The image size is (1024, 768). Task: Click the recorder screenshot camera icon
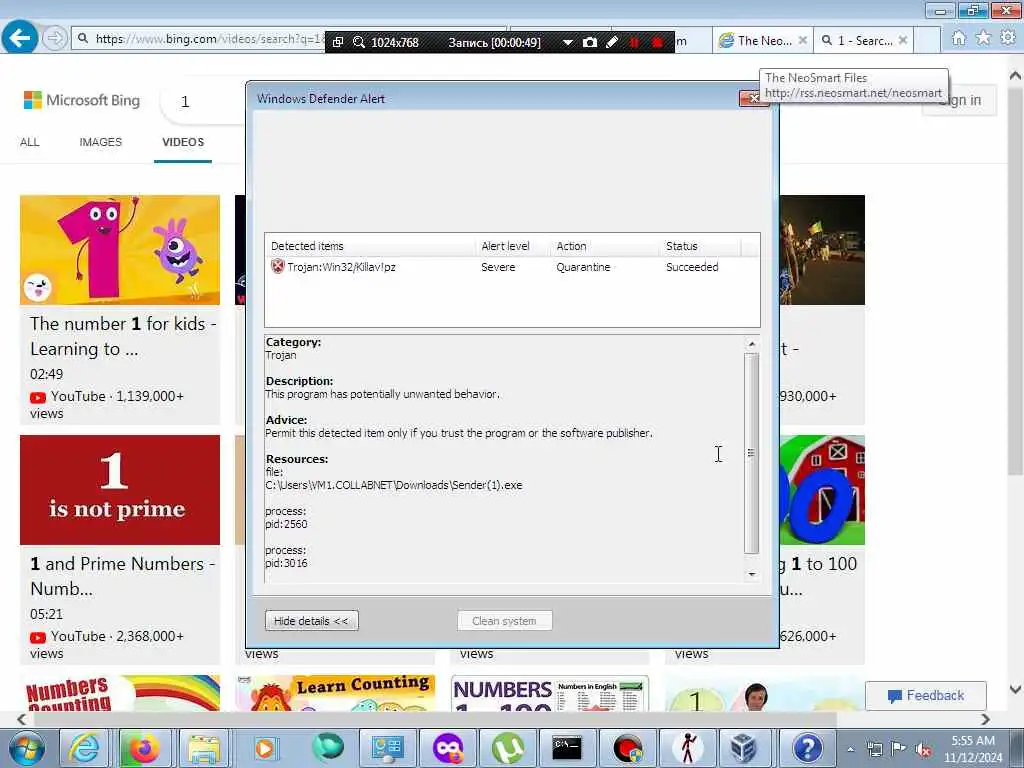(590, 42)
